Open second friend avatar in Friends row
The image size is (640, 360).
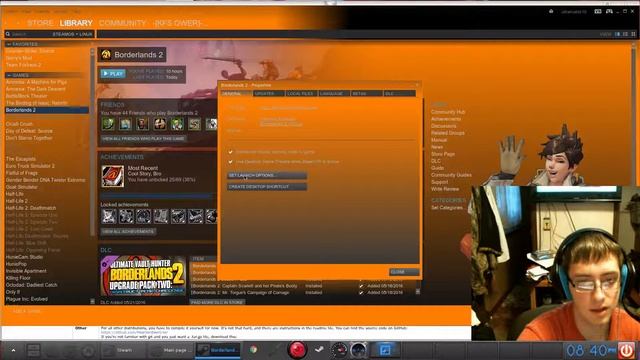(x=125, y=124)
